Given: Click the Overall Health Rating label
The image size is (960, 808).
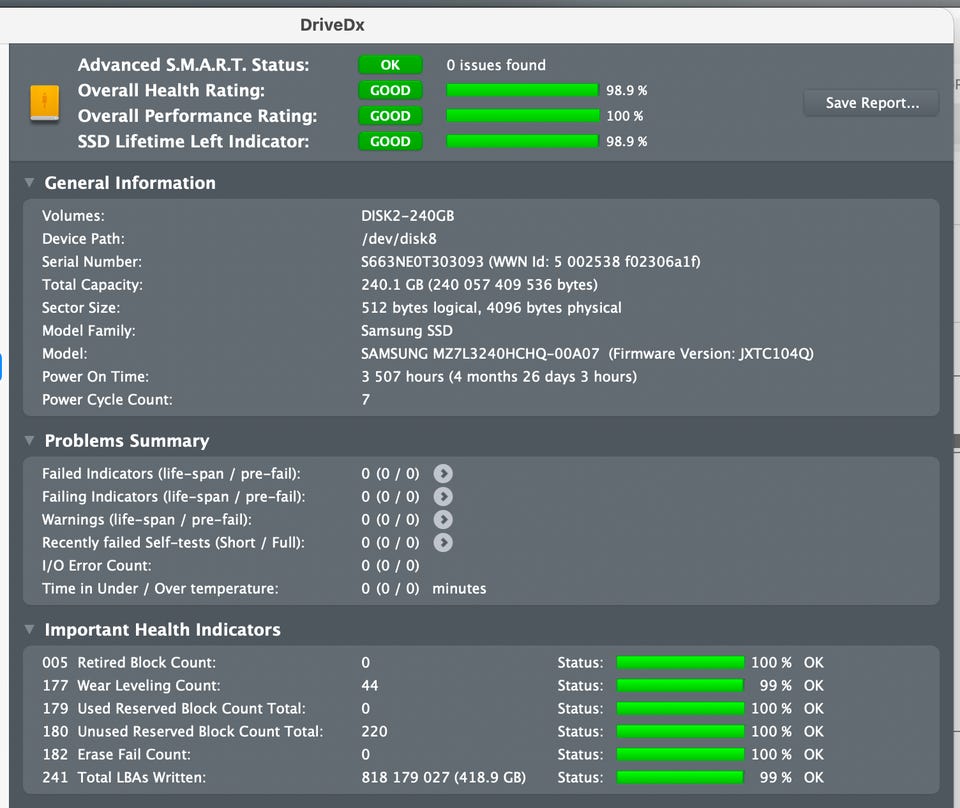Looking at the screenshot, I should coord(171,91).
